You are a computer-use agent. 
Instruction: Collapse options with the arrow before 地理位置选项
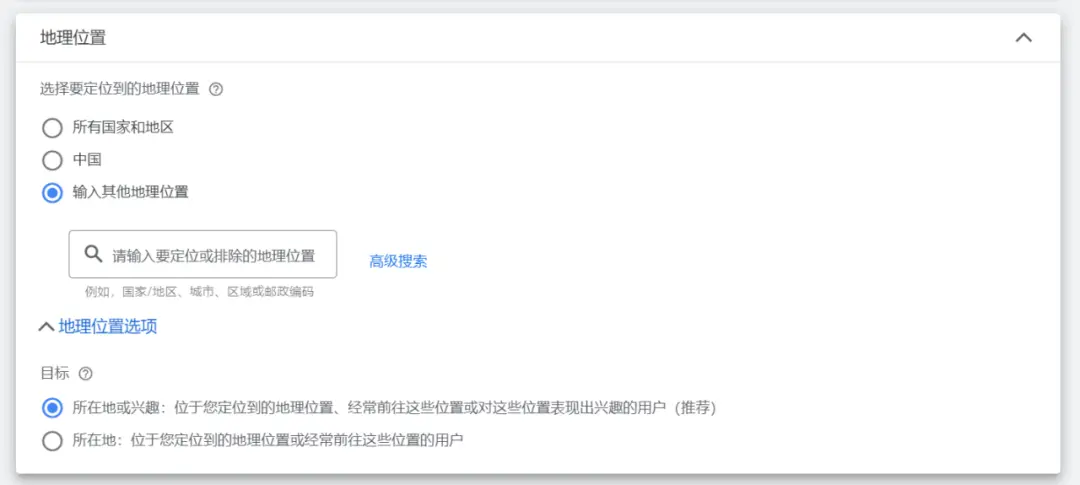46,327
